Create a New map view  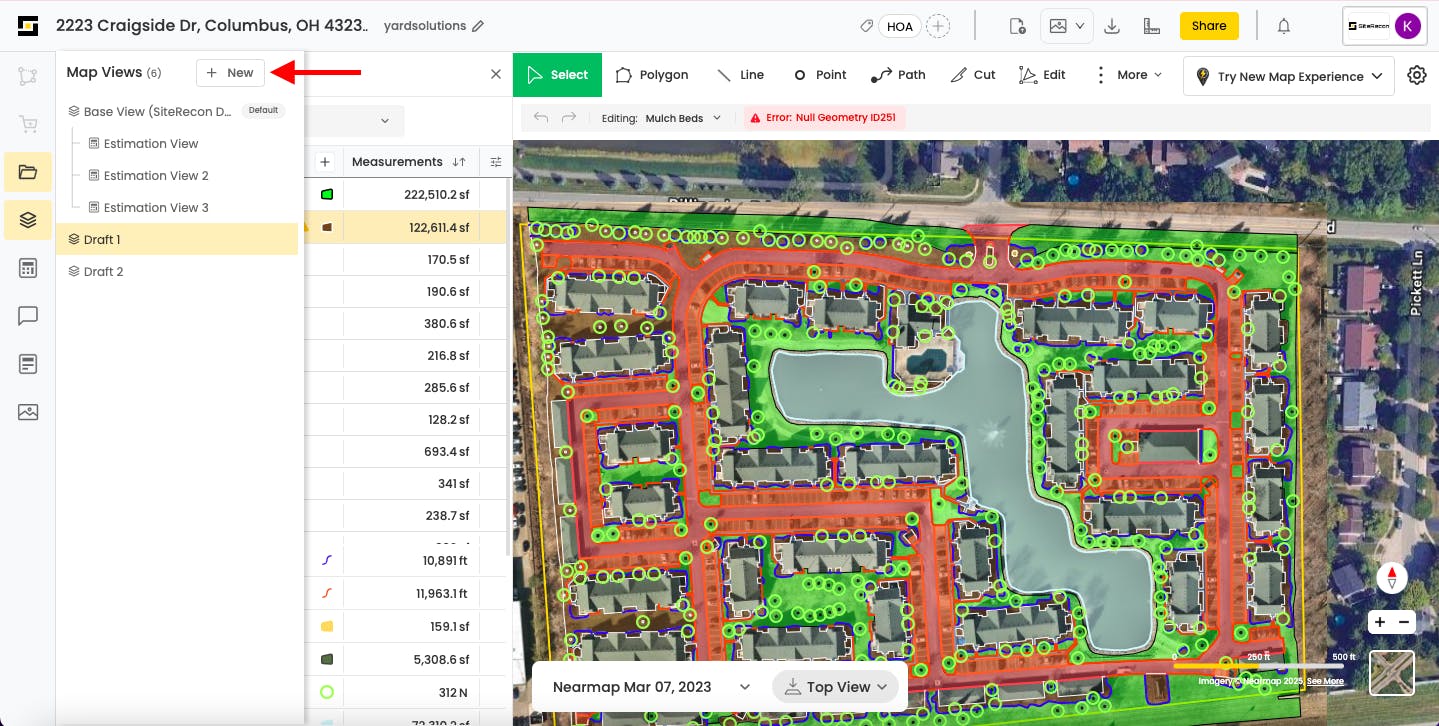point(230,73)
